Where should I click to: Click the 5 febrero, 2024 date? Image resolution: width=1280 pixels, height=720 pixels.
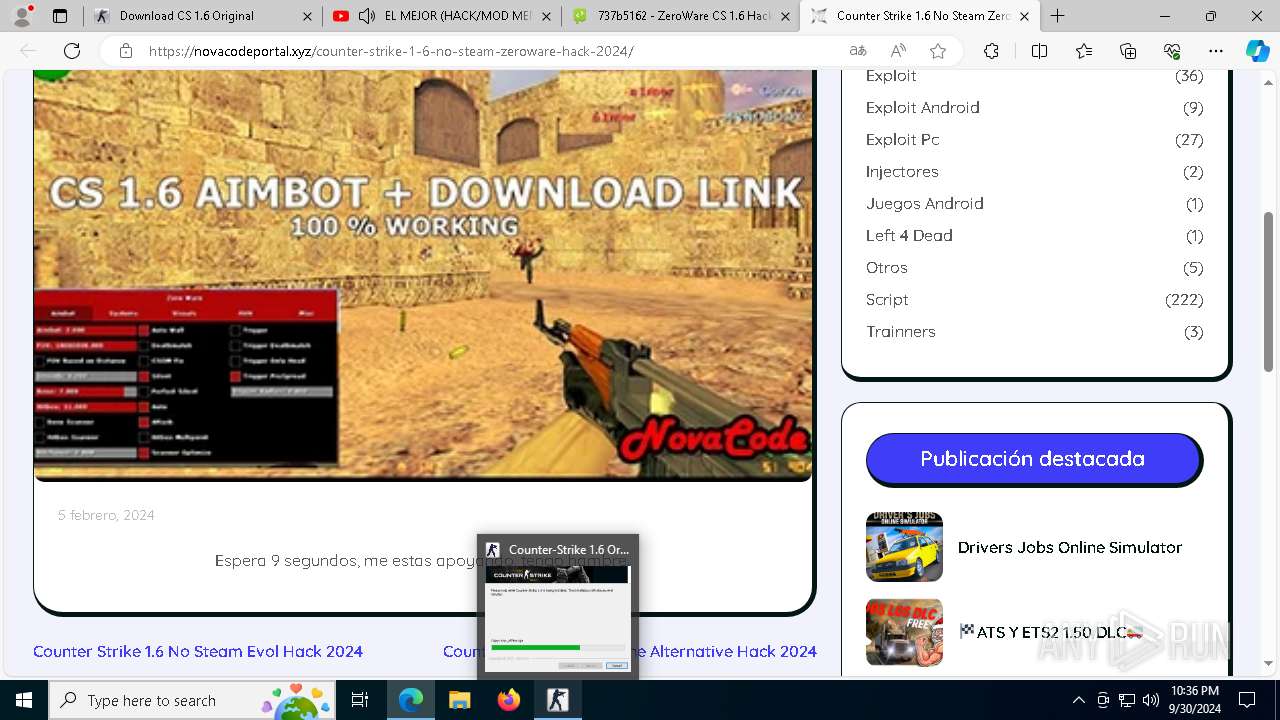106,515
